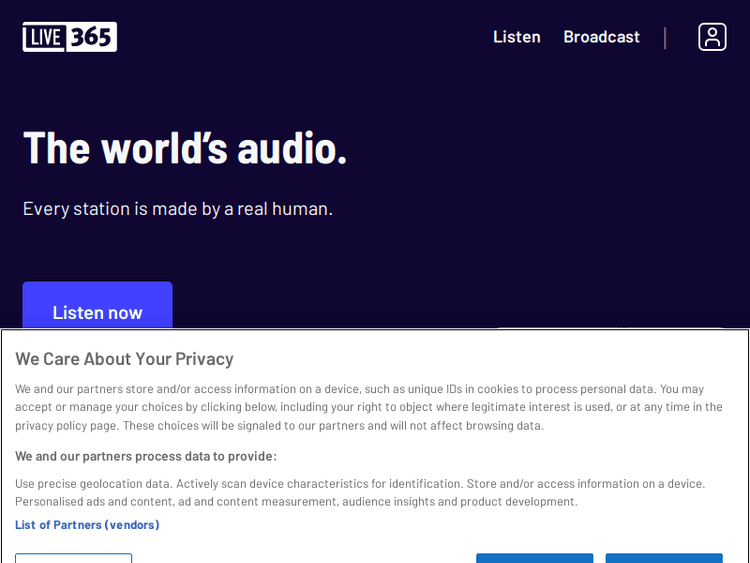Open the user account profile icon
This screenshot has width=750, height=563.
712,37
